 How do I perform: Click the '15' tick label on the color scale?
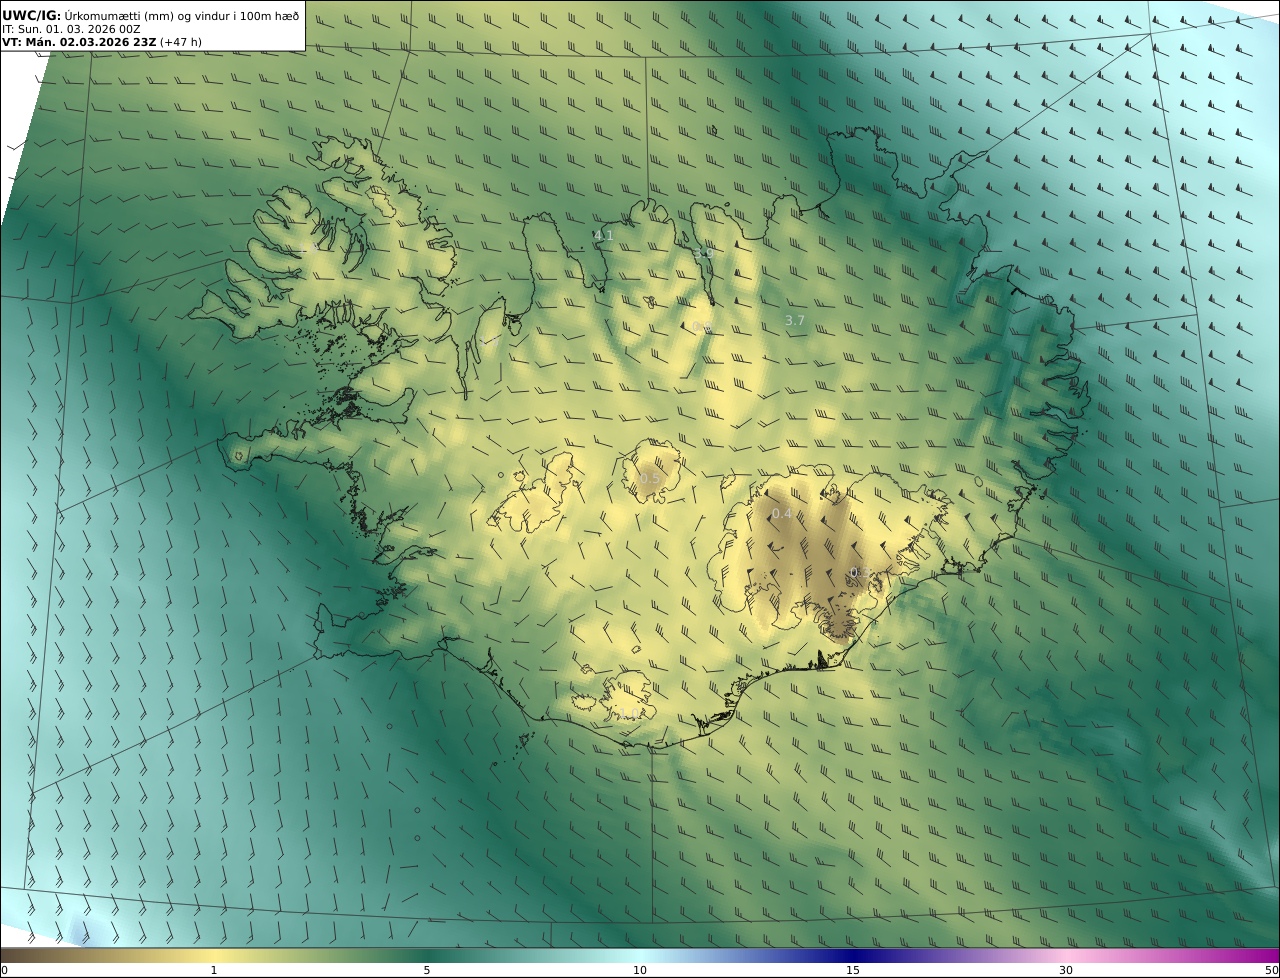point(853,970)
